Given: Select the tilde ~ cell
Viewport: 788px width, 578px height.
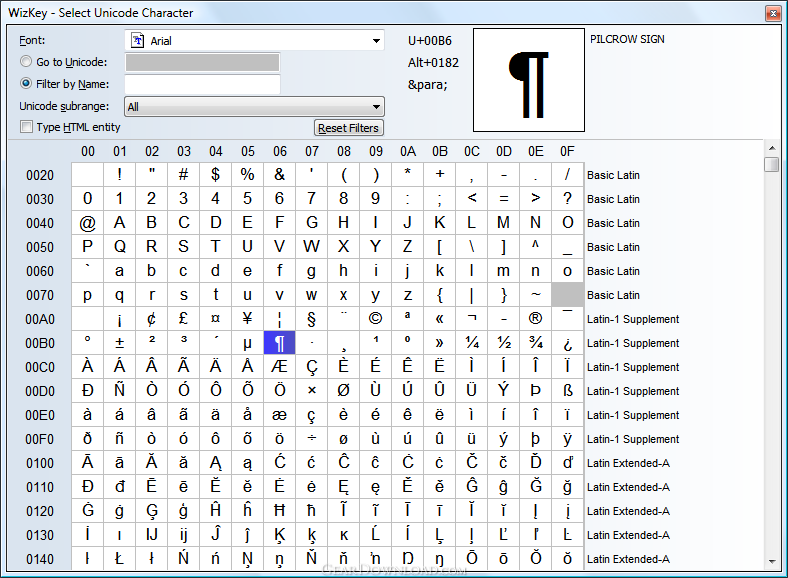Looking at the screenshot, I should point(535,295).
